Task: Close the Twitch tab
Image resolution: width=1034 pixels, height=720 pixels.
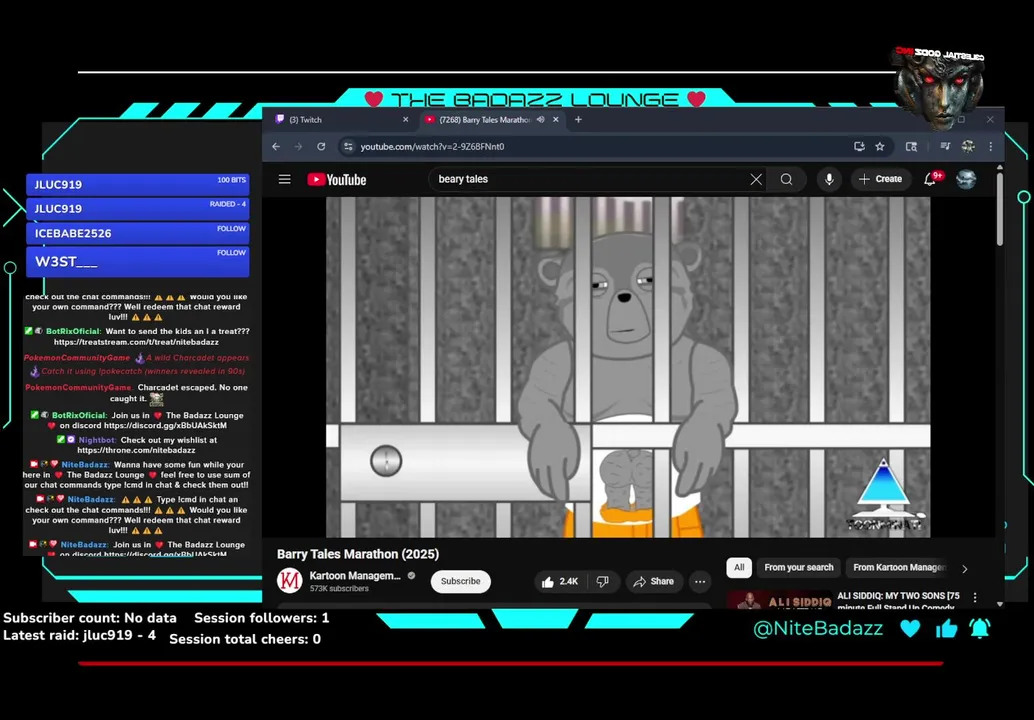Action: click(406, 119)
